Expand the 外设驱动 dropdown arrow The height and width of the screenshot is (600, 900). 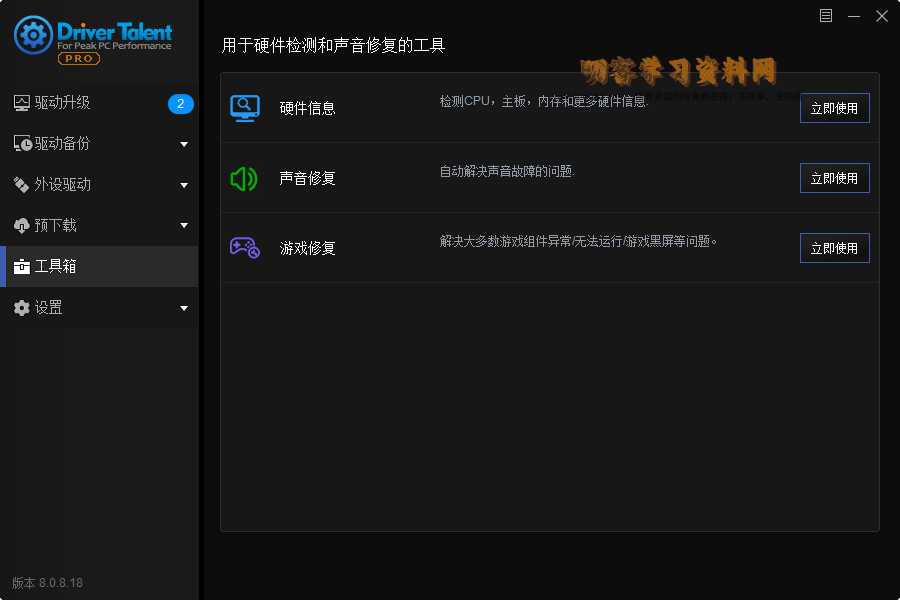pyautogui.click(x=184, y=185)
